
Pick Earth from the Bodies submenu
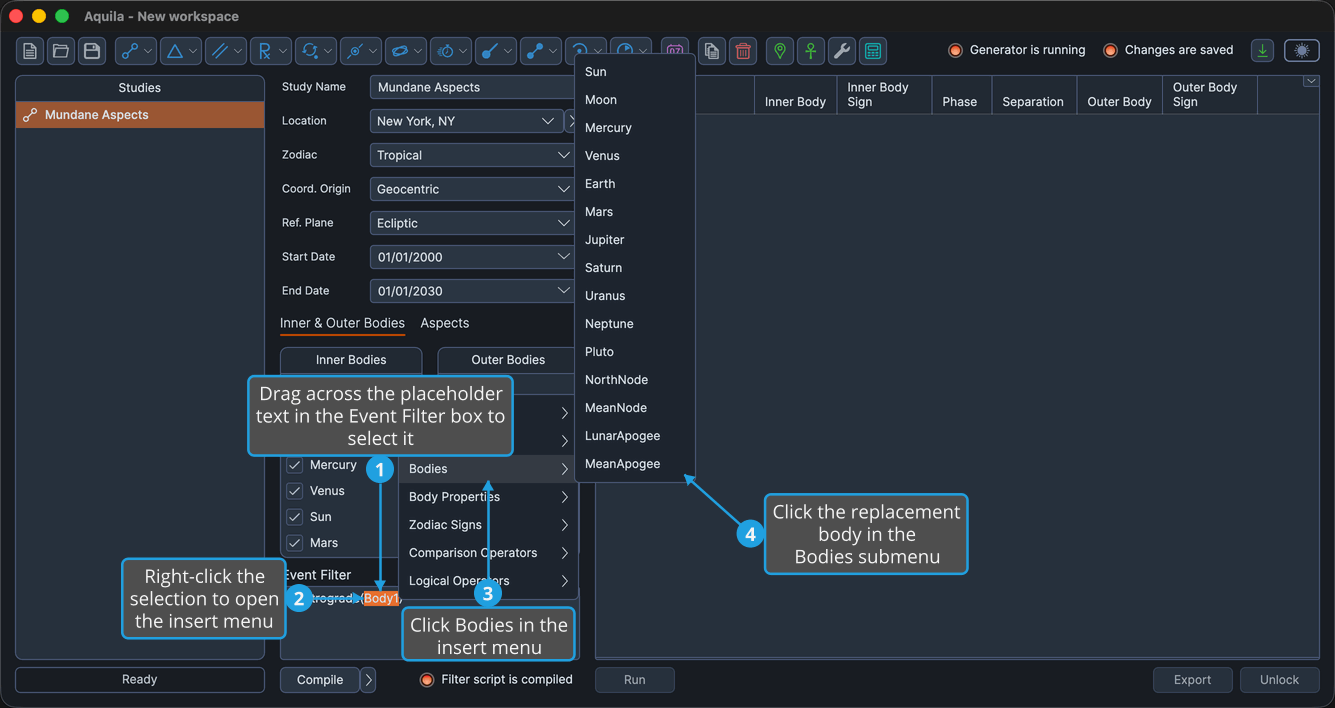635,184
